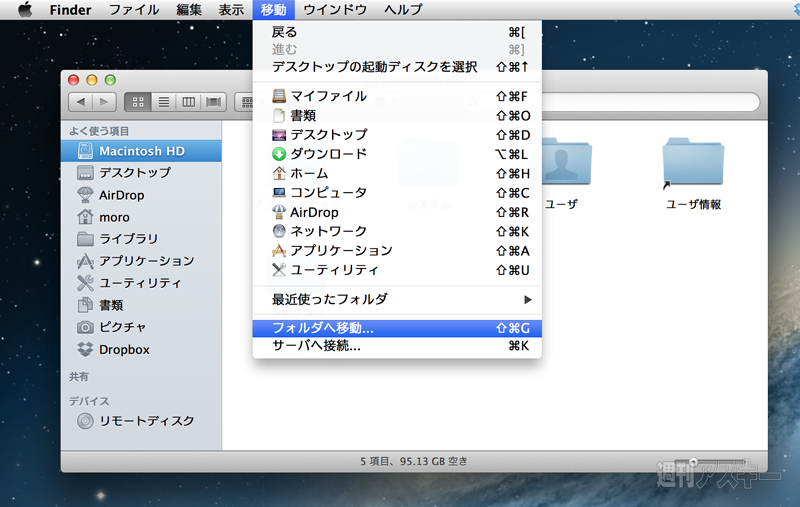
Task: Open the ファイル menu in the menu bar
Action: pyautogui.click(x=133, y=10)
